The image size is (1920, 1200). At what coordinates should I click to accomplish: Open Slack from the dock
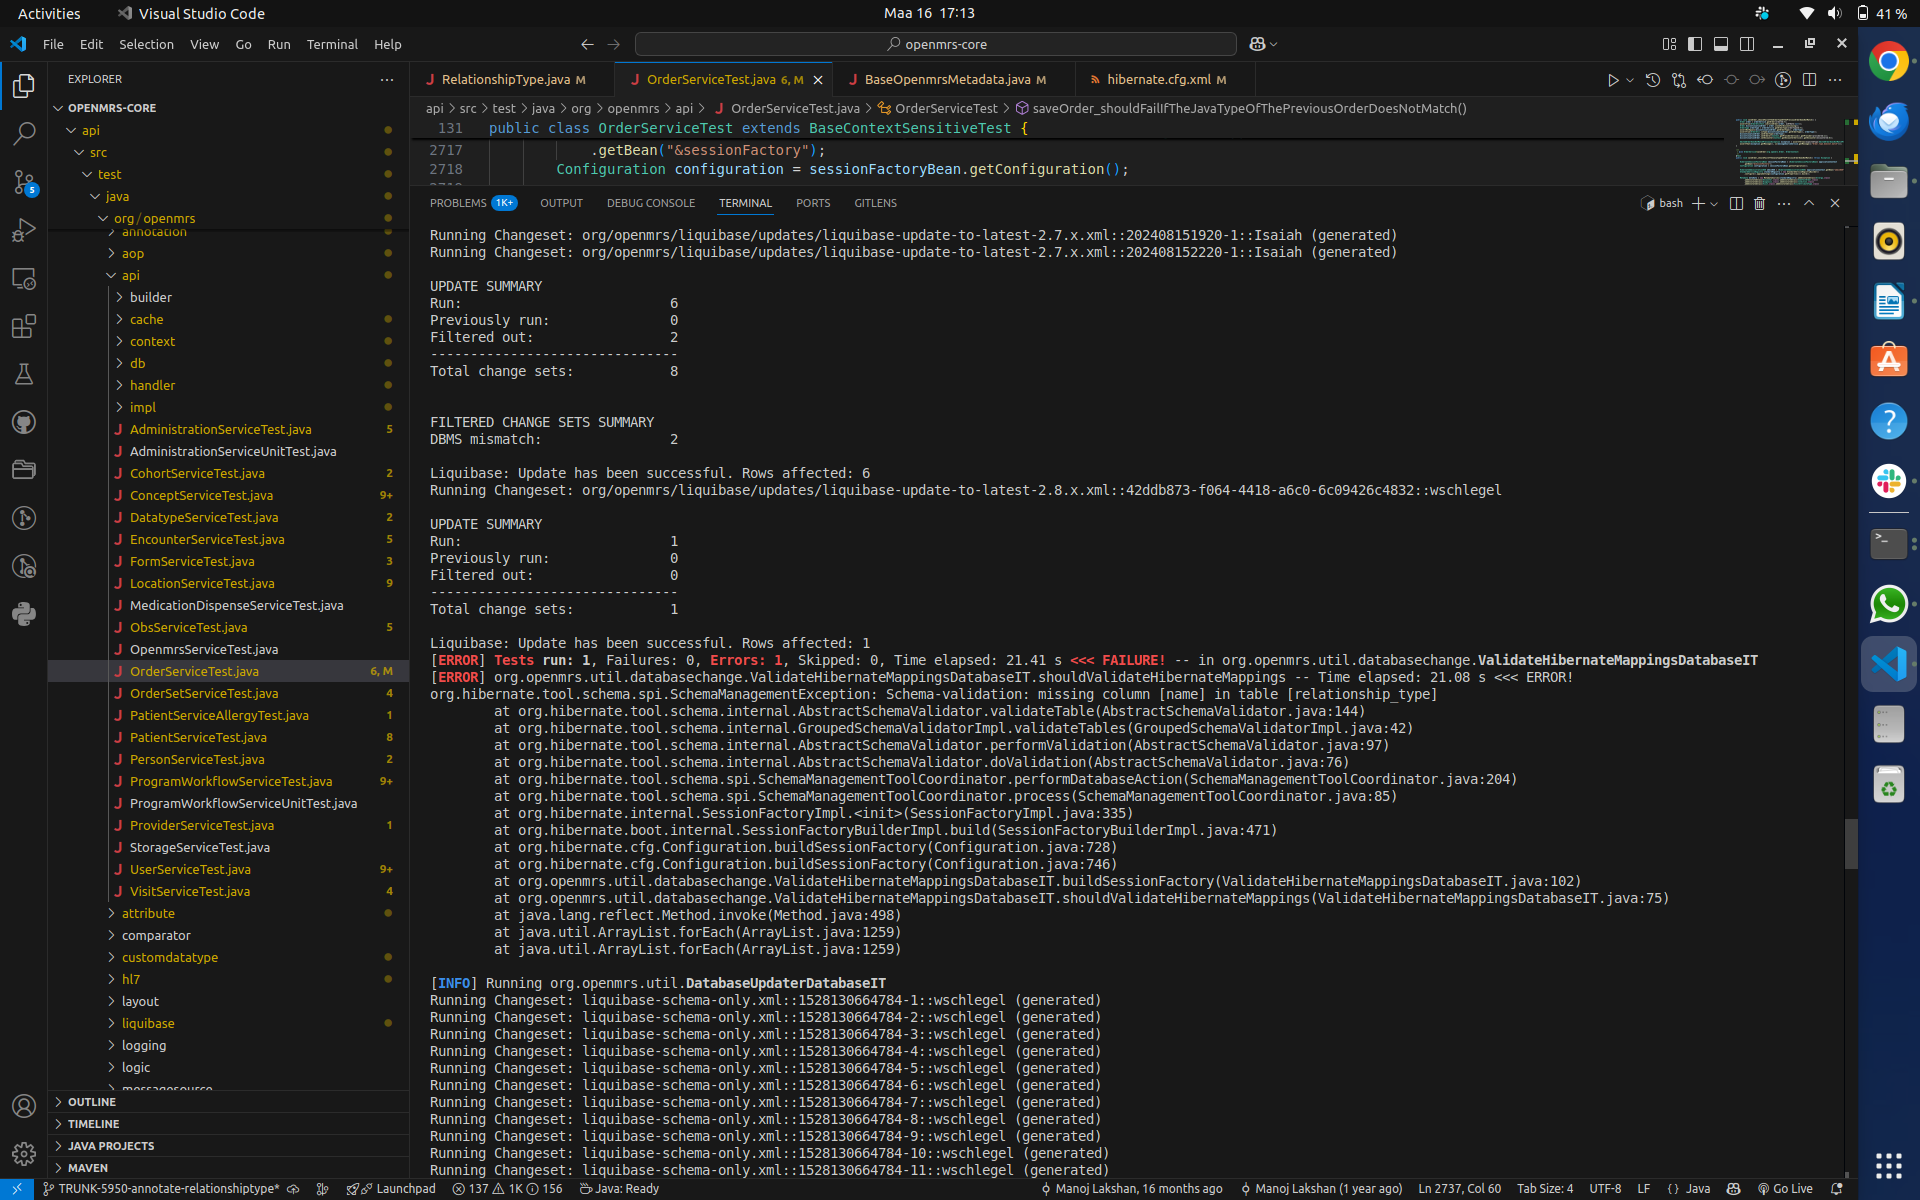pos(1888,481)
